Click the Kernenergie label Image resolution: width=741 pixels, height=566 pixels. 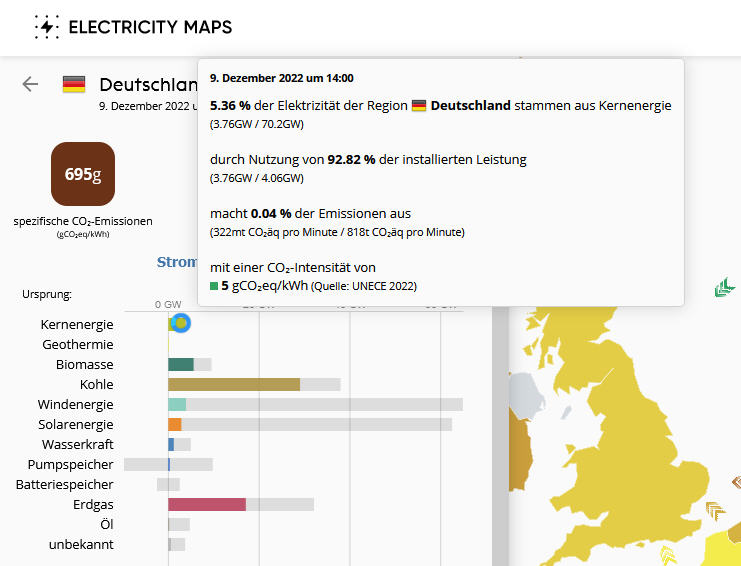click(77, 325)
